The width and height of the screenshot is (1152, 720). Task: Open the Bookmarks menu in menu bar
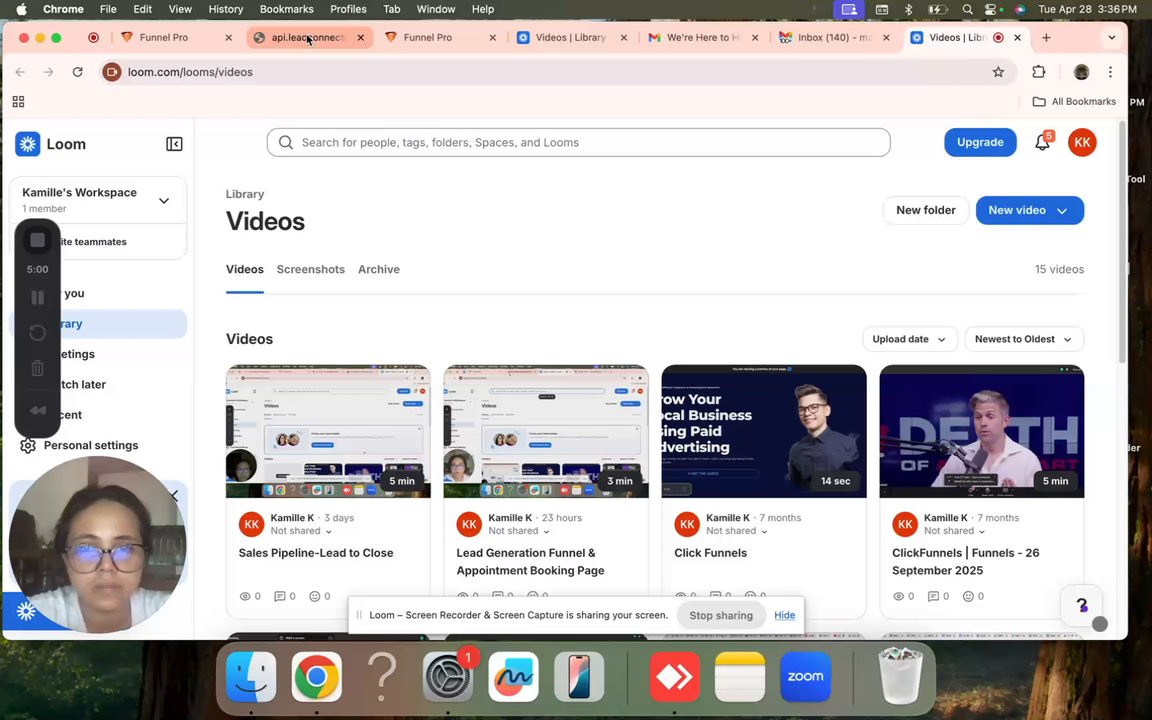tap(287, 10)
